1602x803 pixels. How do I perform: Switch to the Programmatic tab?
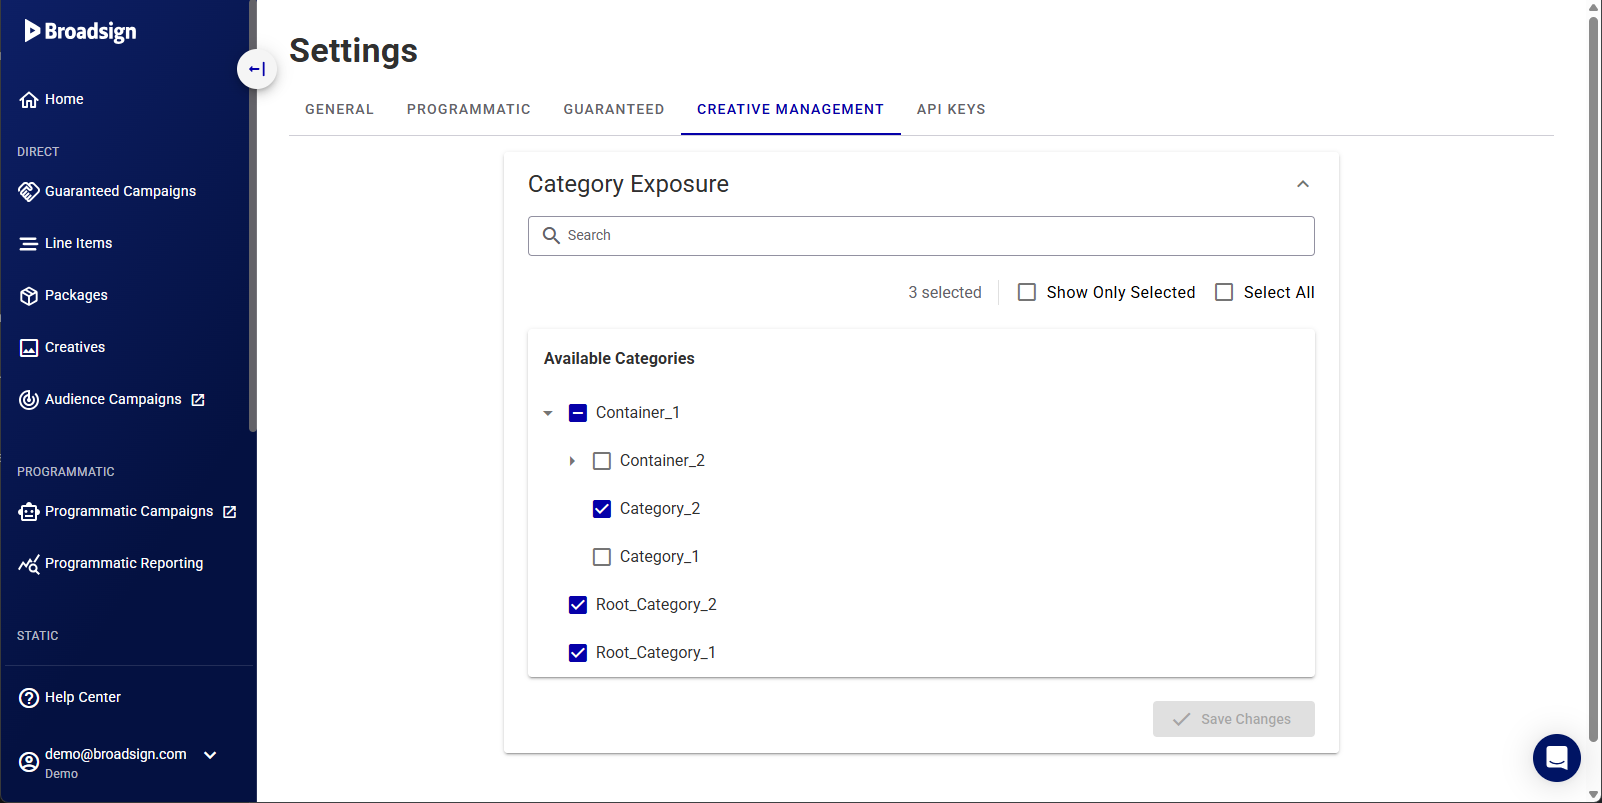point(469,109)
